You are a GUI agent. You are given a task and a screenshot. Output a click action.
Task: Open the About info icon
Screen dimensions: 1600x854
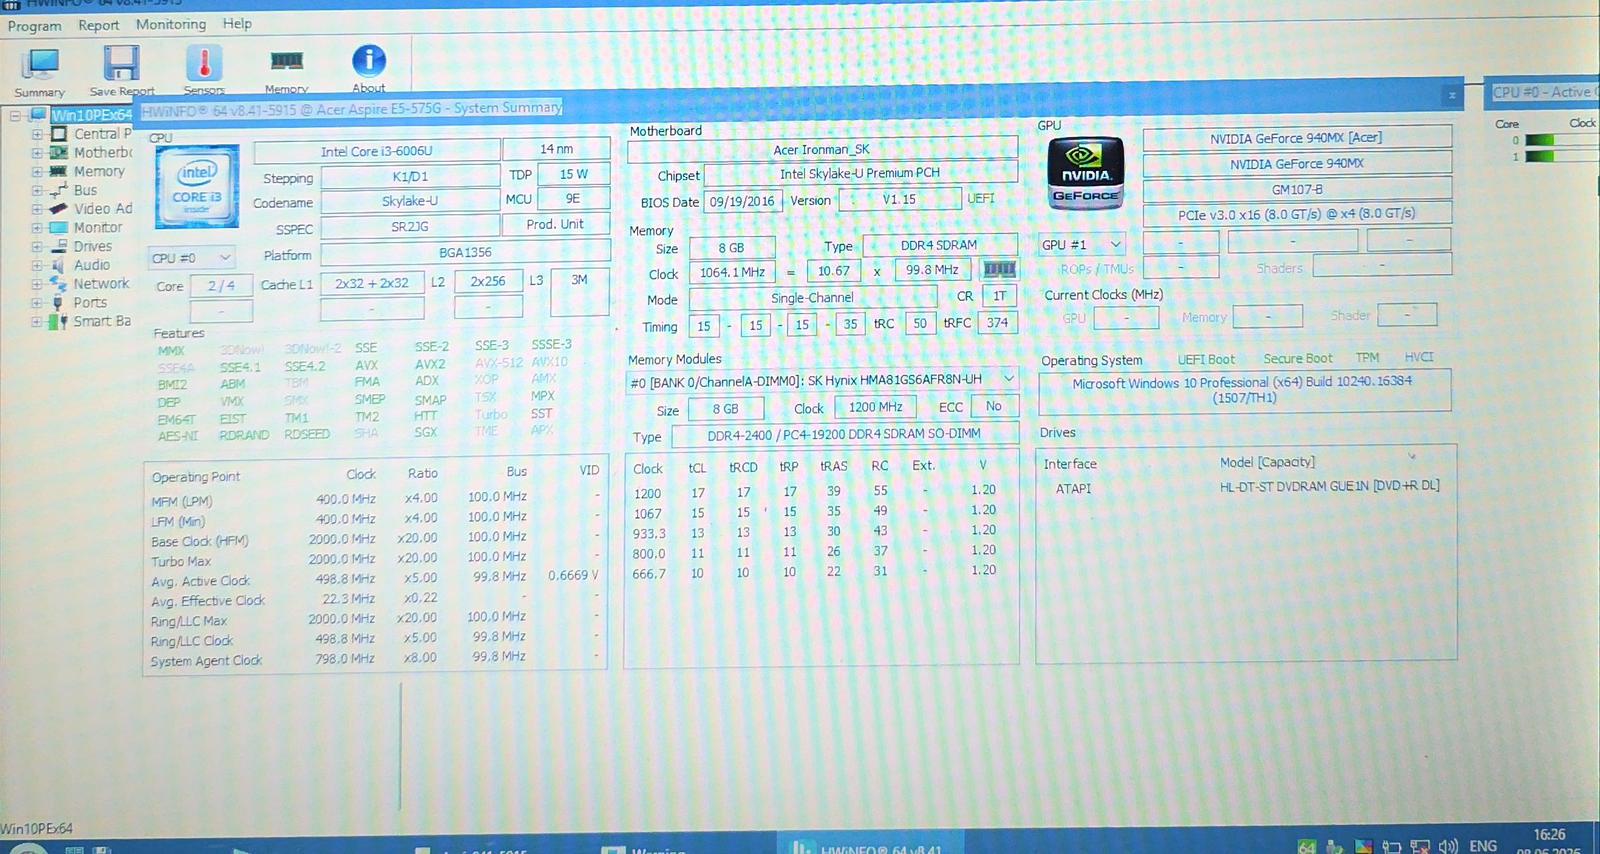369,61
